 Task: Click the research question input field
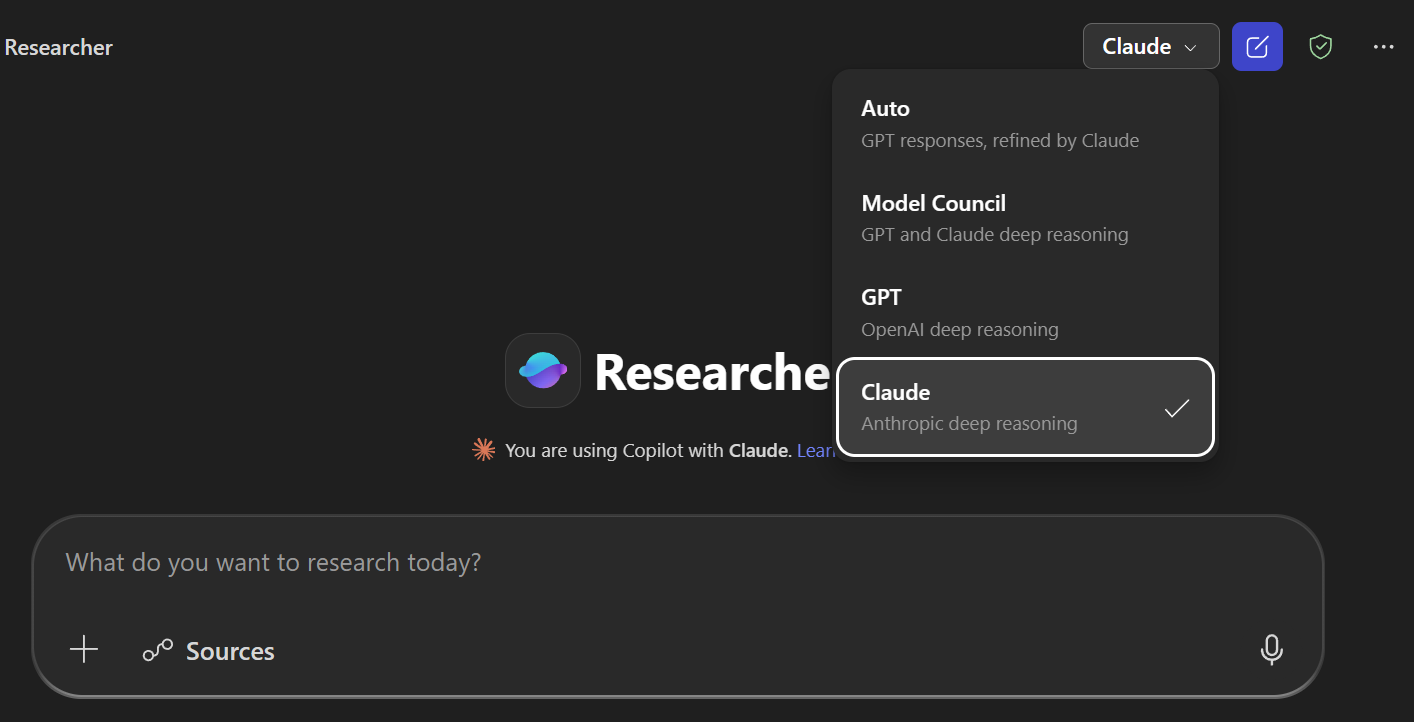tap(400, 562)
